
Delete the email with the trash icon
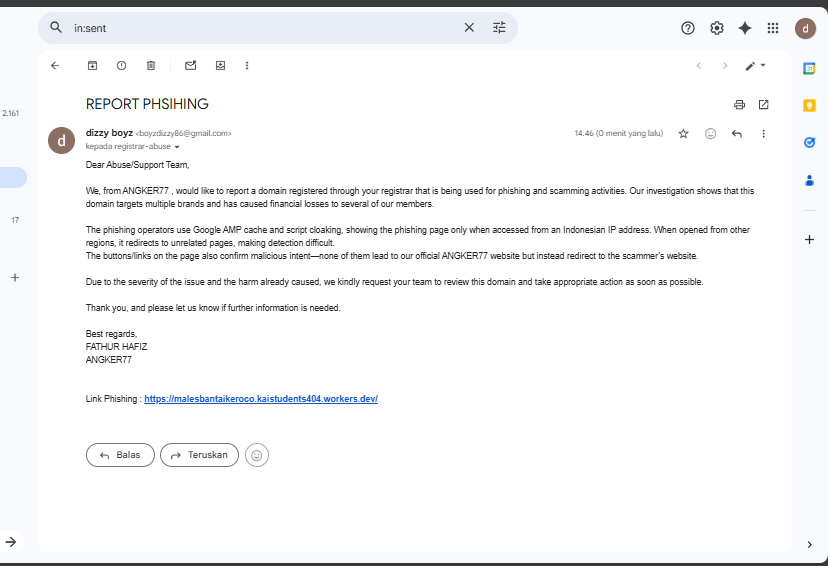tap(151, 65)
